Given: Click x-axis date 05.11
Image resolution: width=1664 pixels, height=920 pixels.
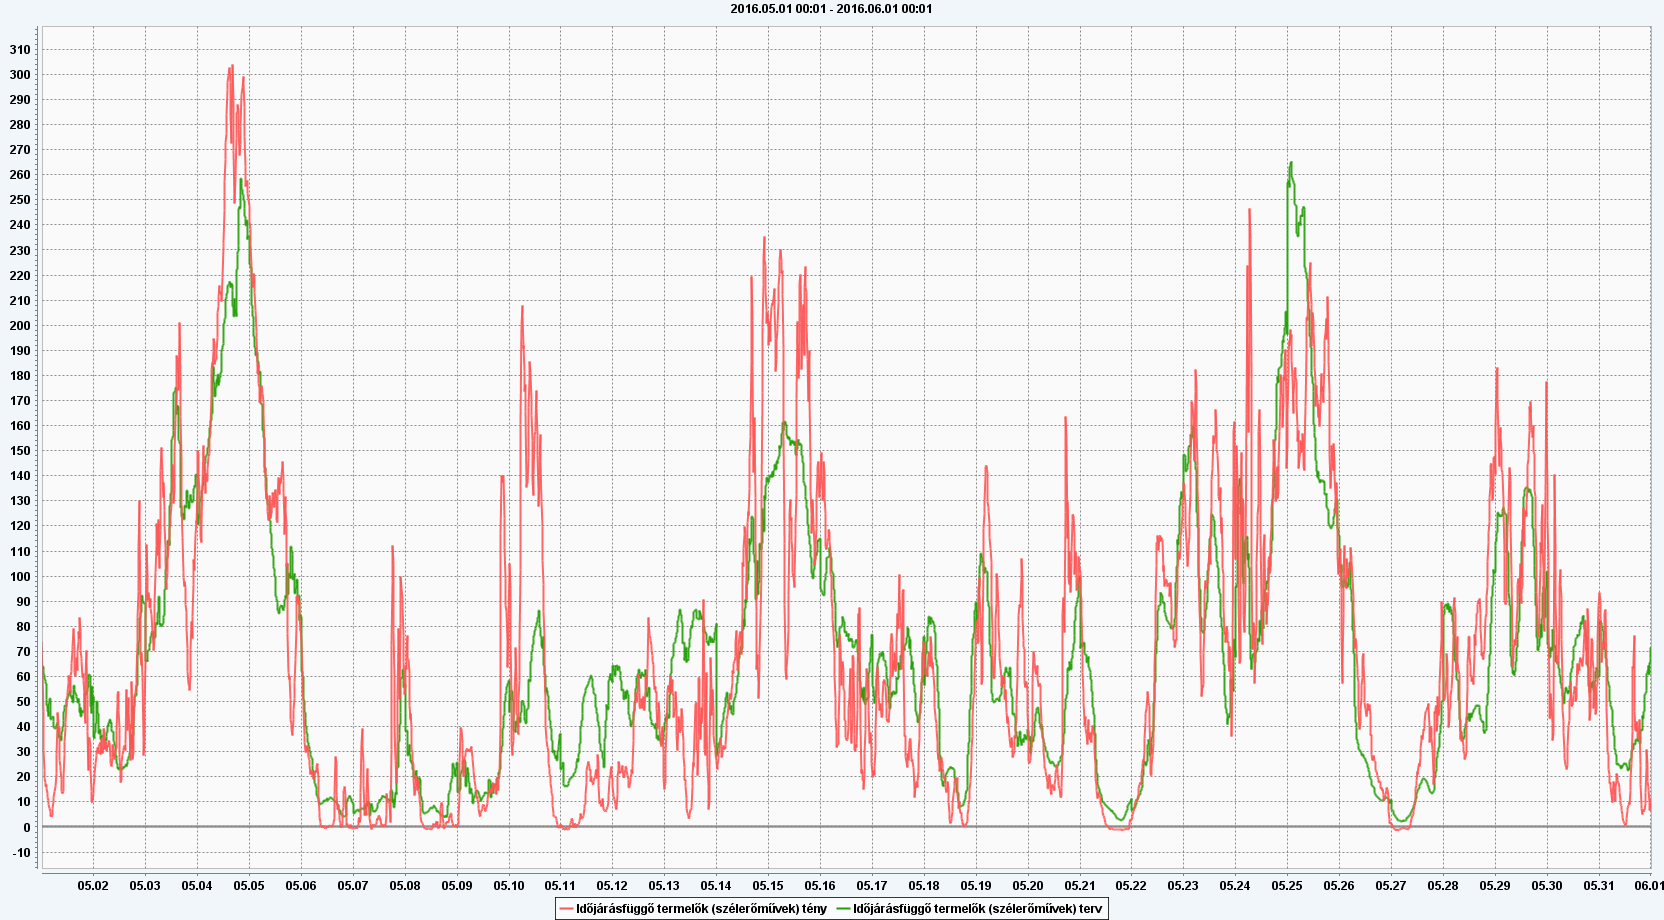Looking at the screenshot, I should click(560, 886).
